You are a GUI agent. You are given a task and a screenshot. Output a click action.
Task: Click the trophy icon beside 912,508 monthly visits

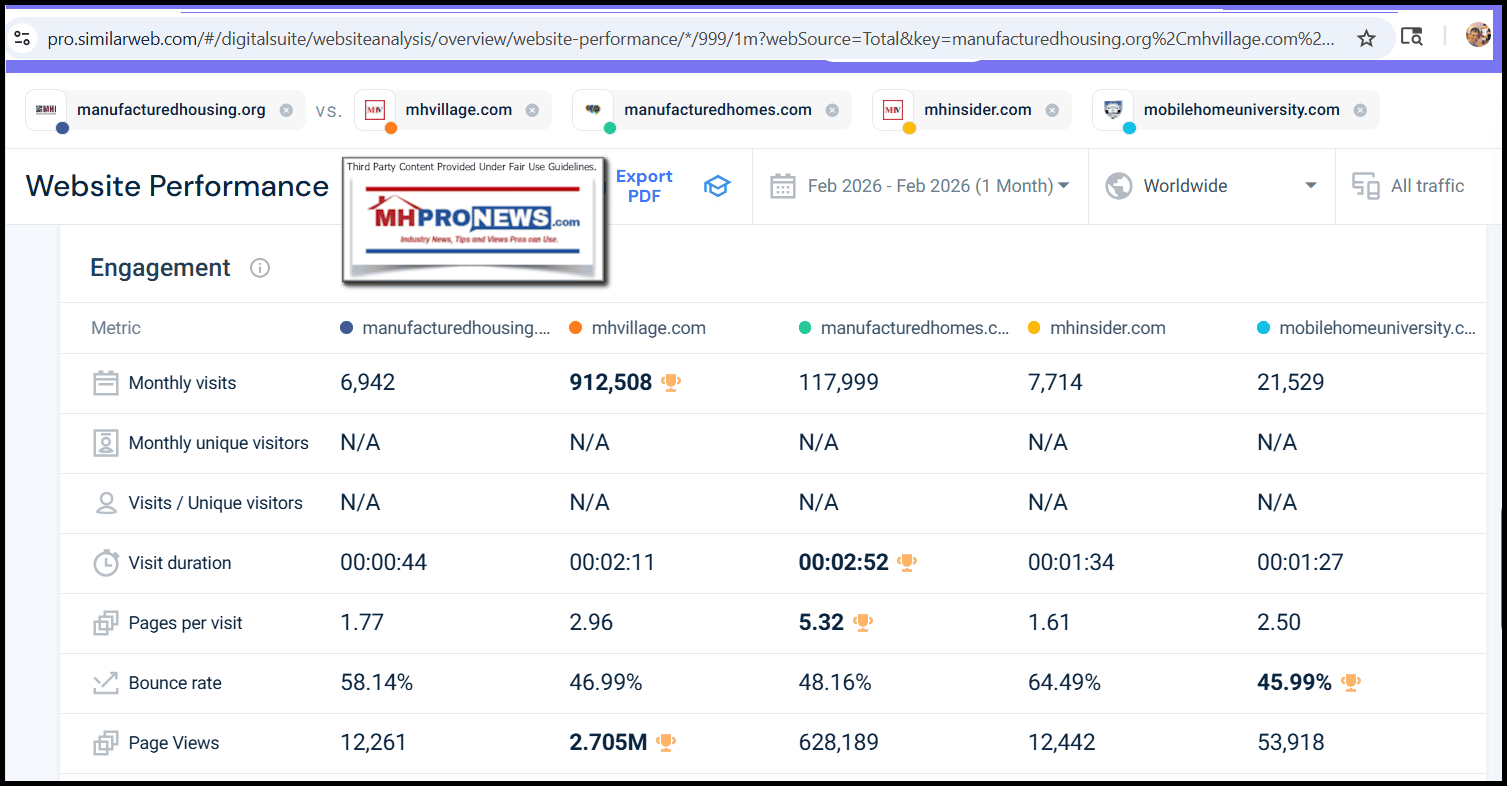[670, 381]
